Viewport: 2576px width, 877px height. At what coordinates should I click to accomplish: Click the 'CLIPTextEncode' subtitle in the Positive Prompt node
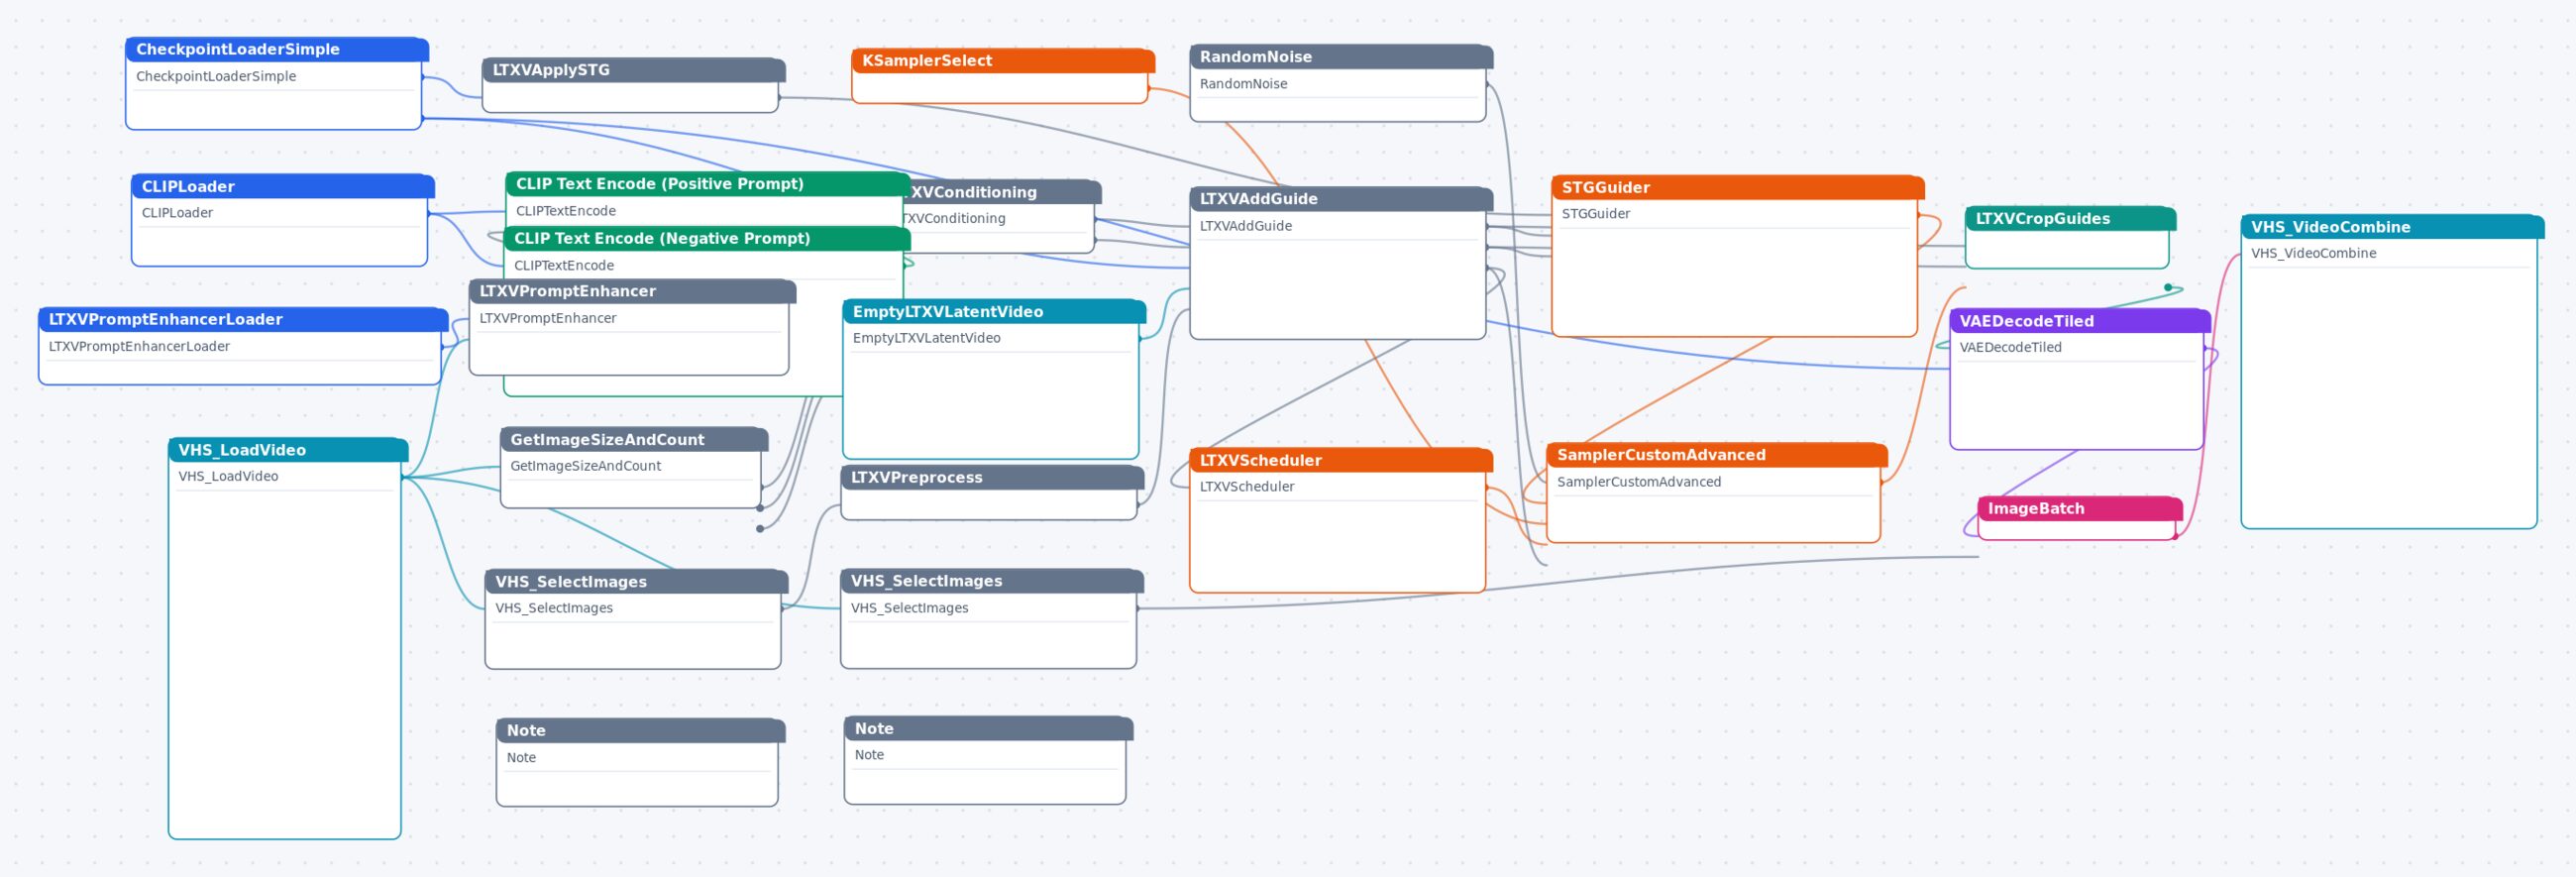[566, 211]
